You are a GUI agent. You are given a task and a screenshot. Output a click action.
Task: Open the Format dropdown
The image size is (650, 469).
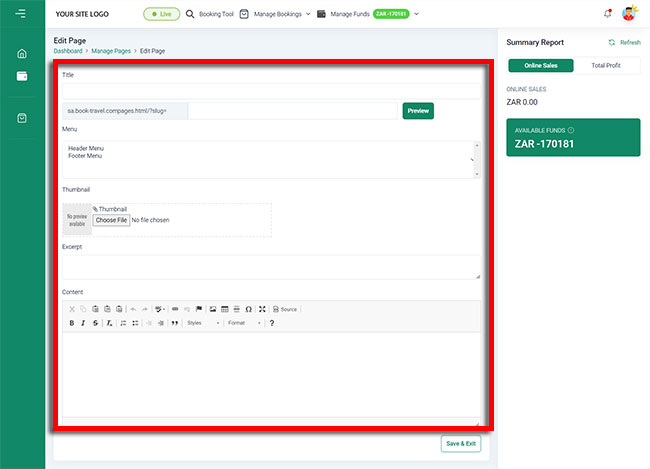pos(244,323)
